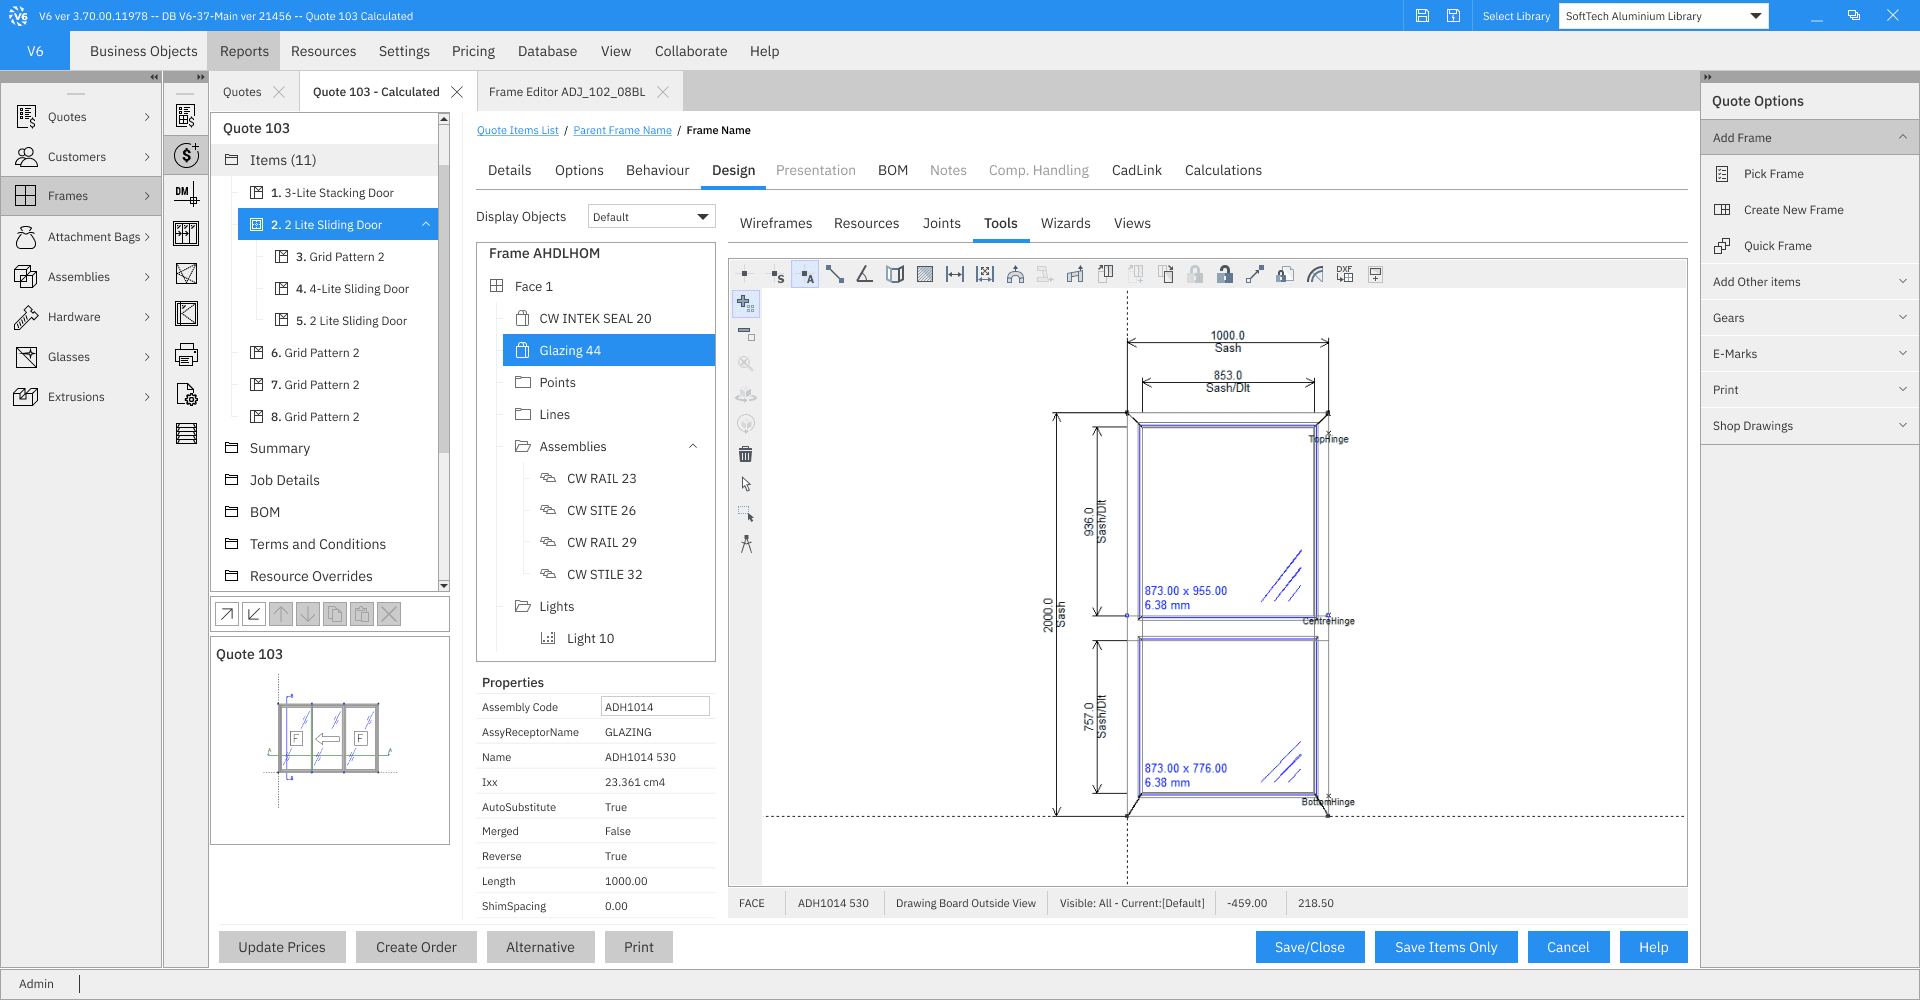This screenshot has width=1920, height=1000.
Task: Click the Save/Close button
Action: click(1310, 947)
